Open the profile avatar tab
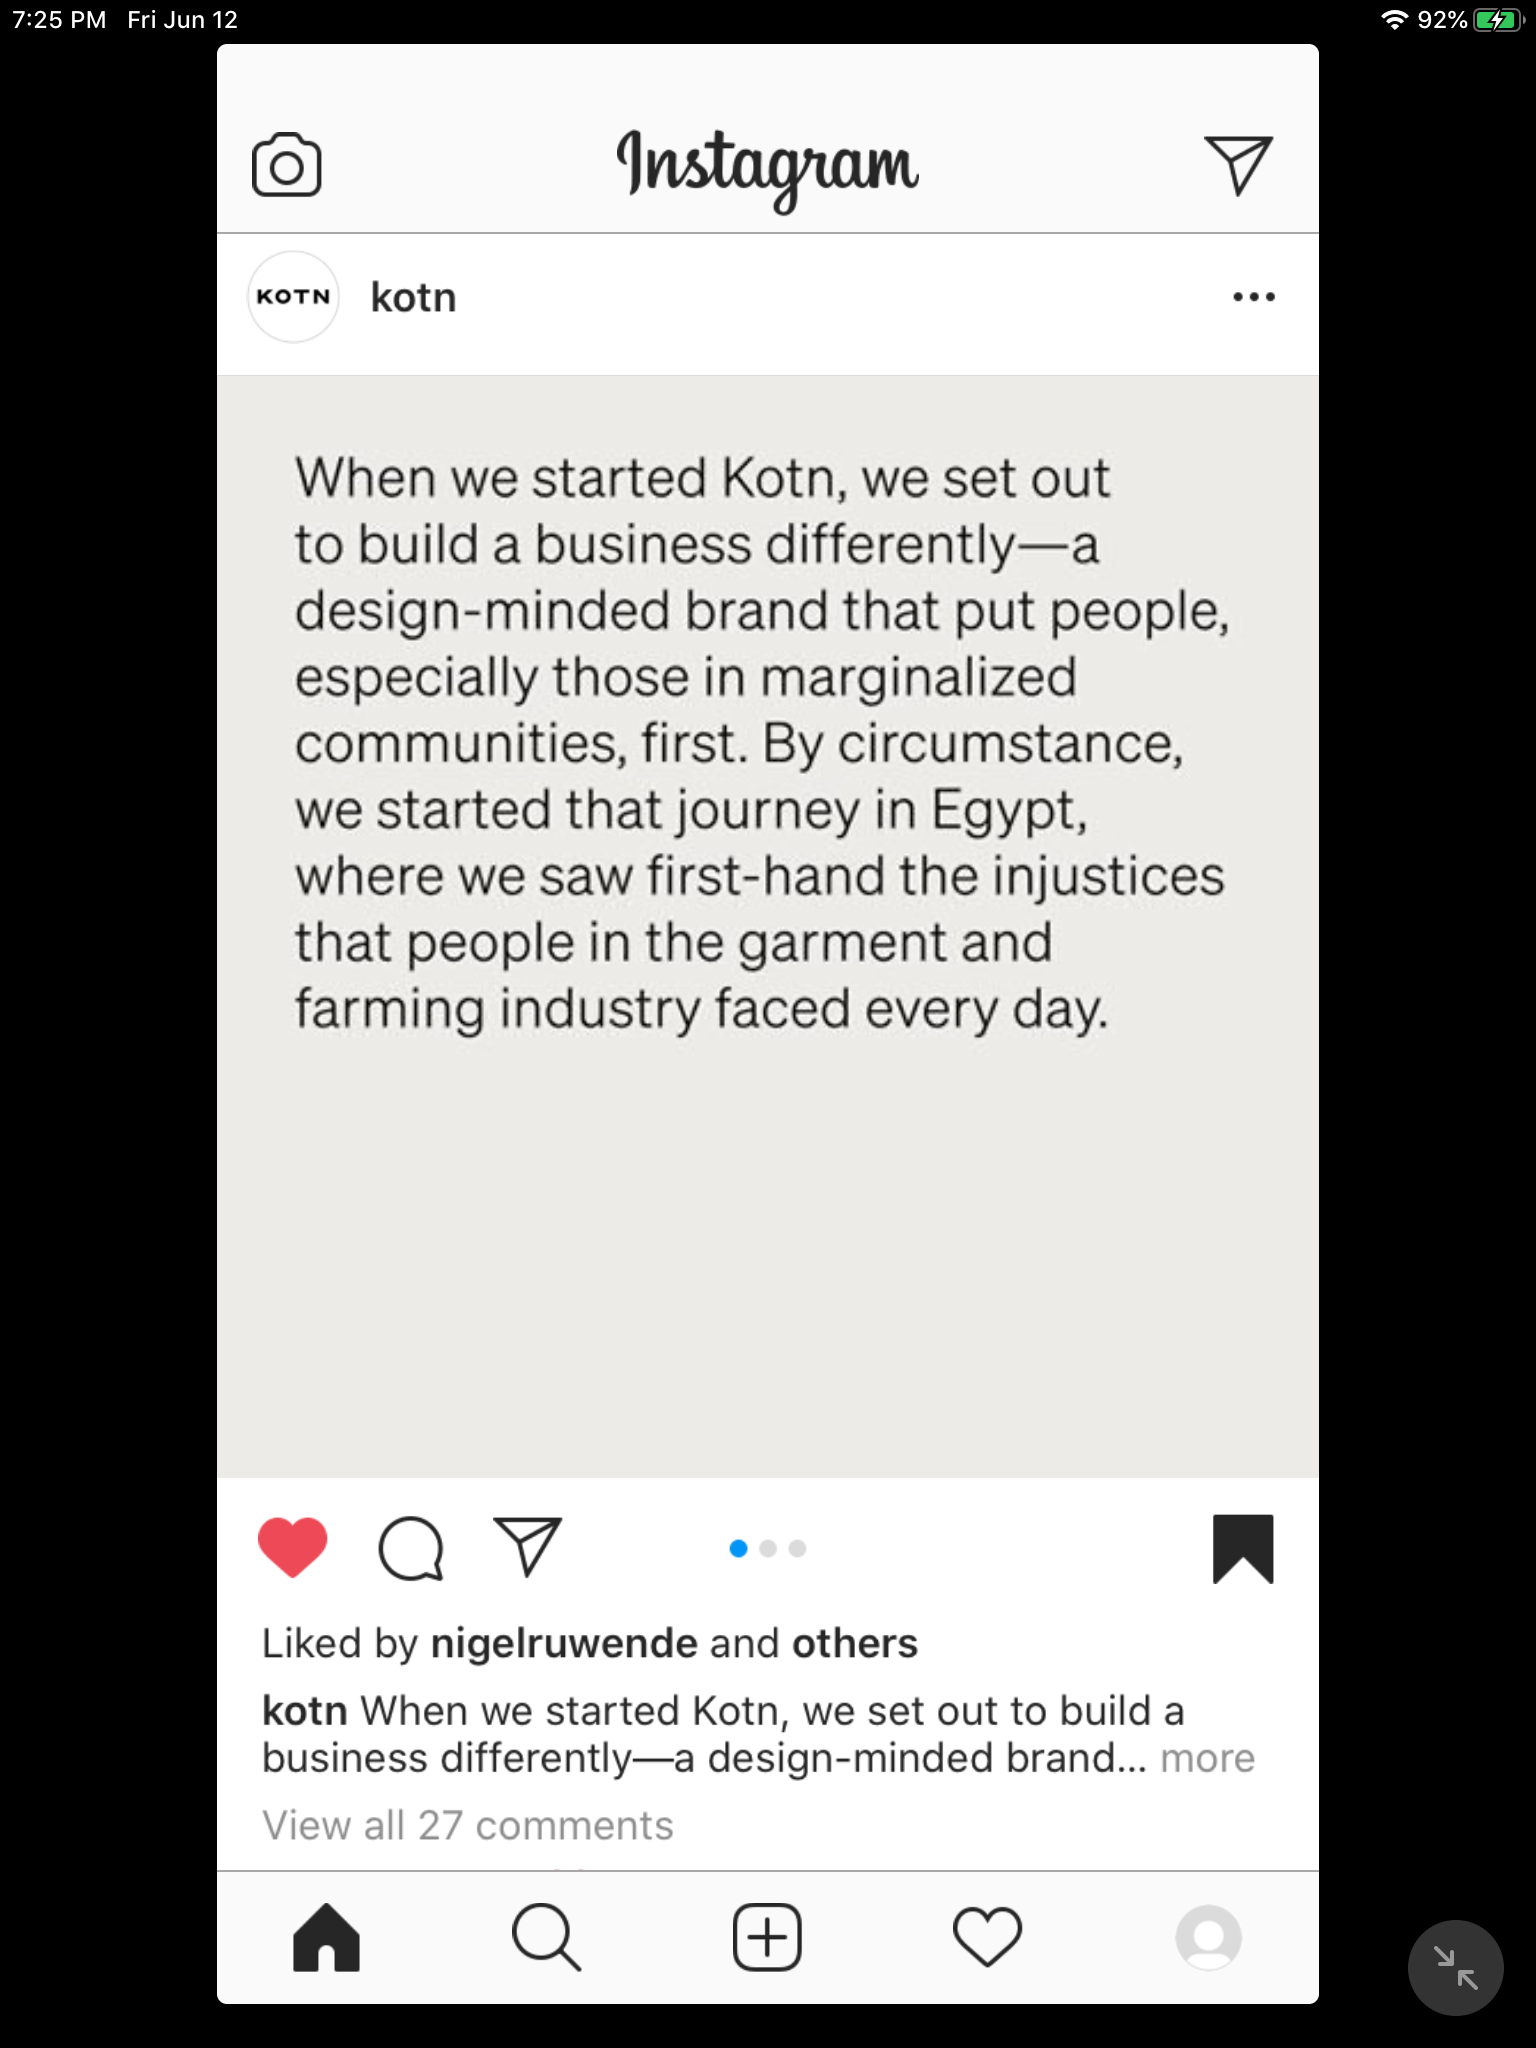1536x2048 pixels. [x=1208, y=1937]
